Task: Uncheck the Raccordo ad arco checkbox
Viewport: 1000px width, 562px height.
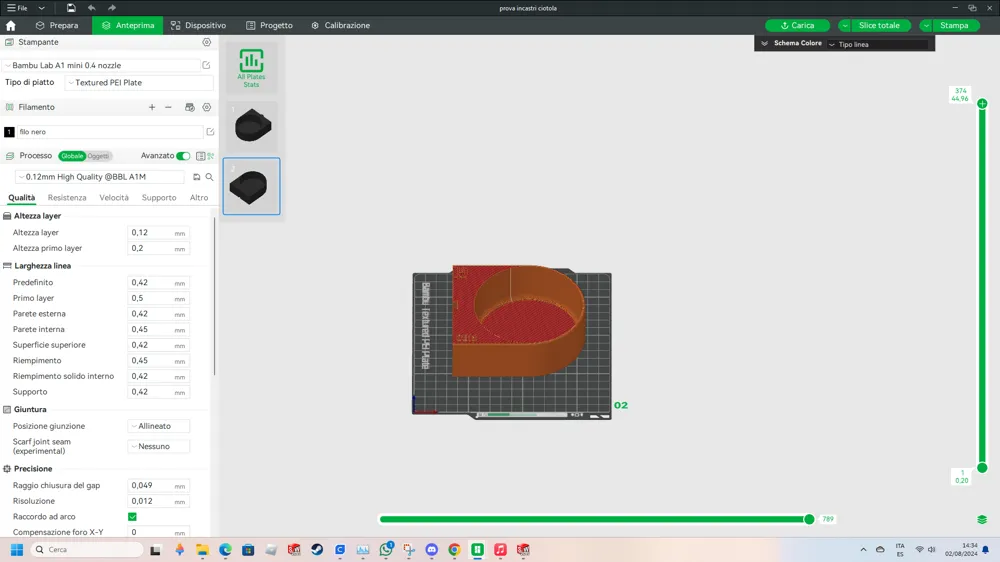Action: [x=132, y=517]
